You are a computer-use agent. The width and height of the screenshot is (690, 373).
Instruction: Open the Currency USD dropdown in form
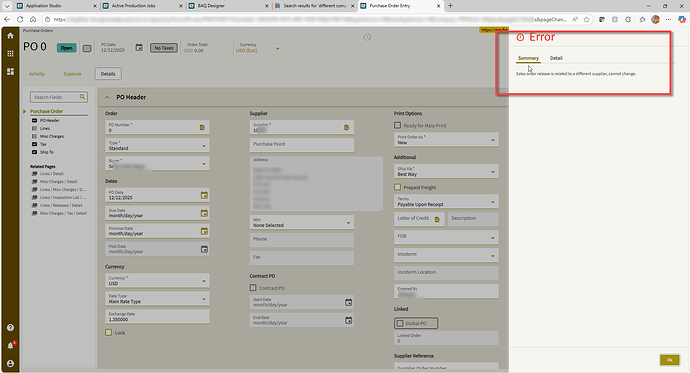tap(157, 281)
